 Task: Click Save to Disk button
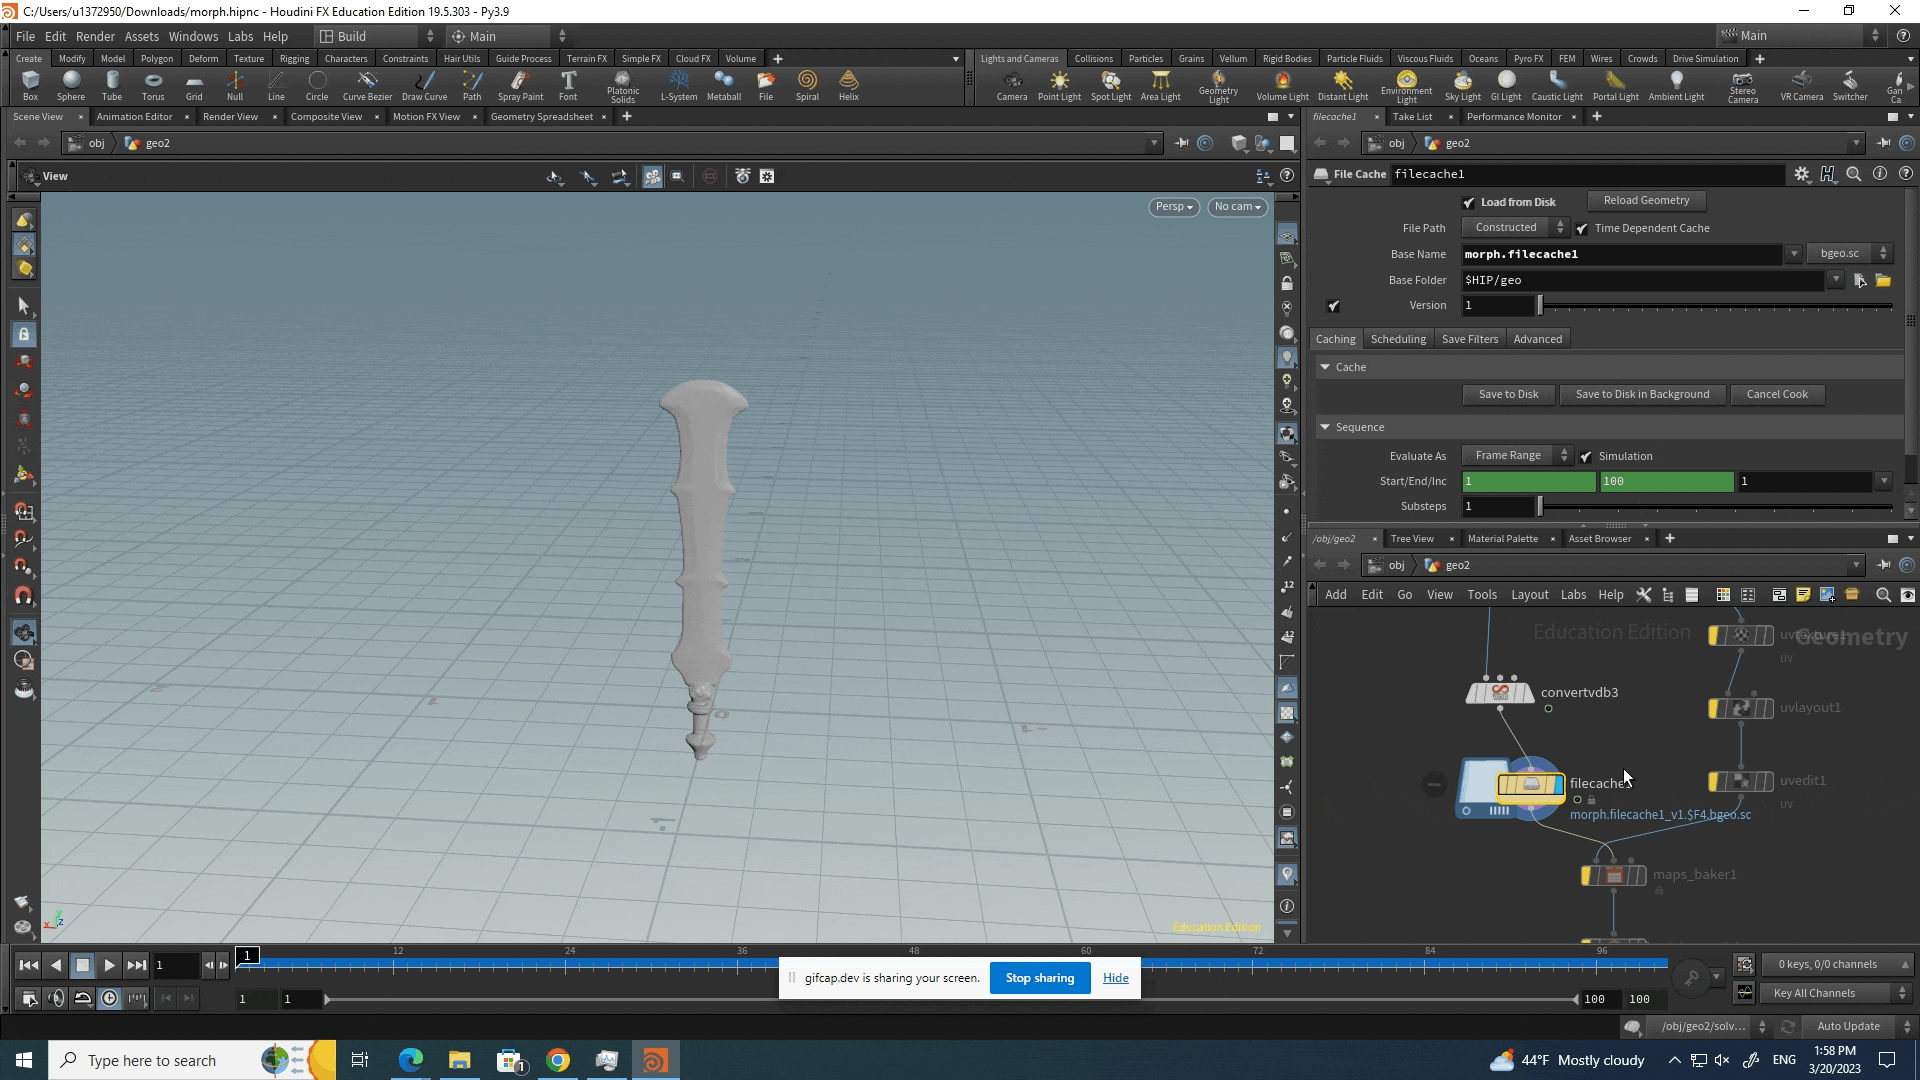1508,395
